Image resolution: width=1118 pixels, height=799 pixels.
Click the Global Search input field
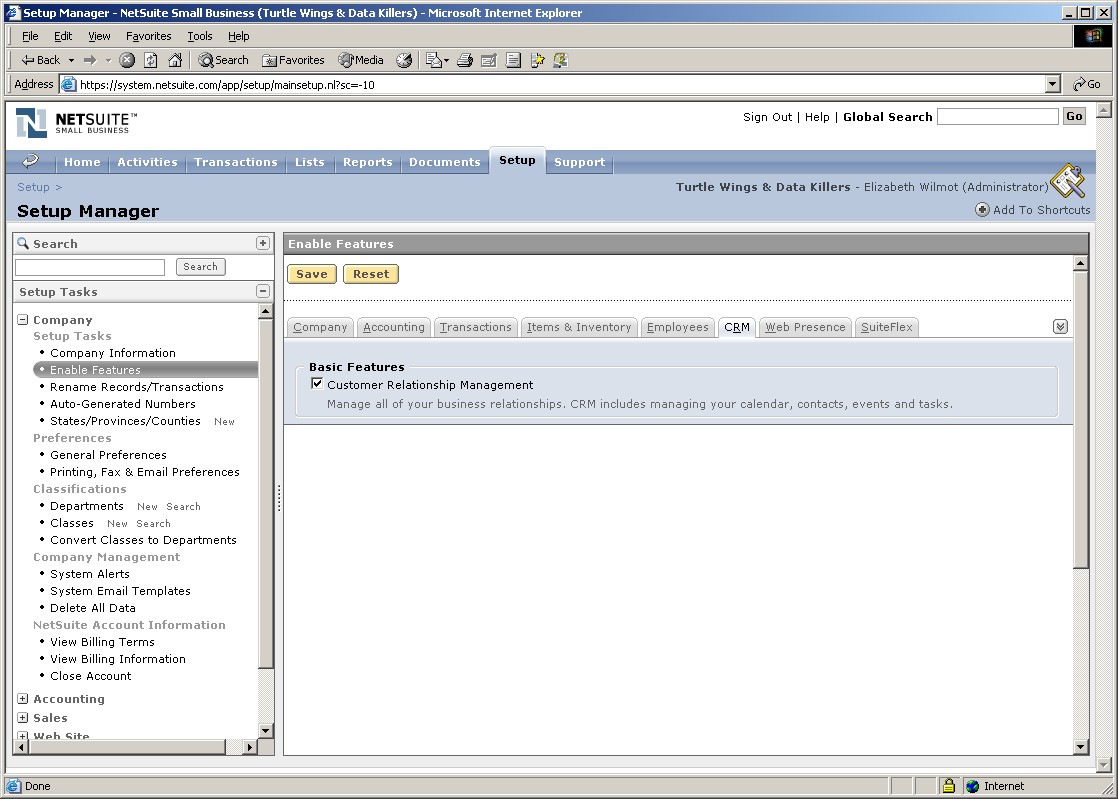click(998, 116)
